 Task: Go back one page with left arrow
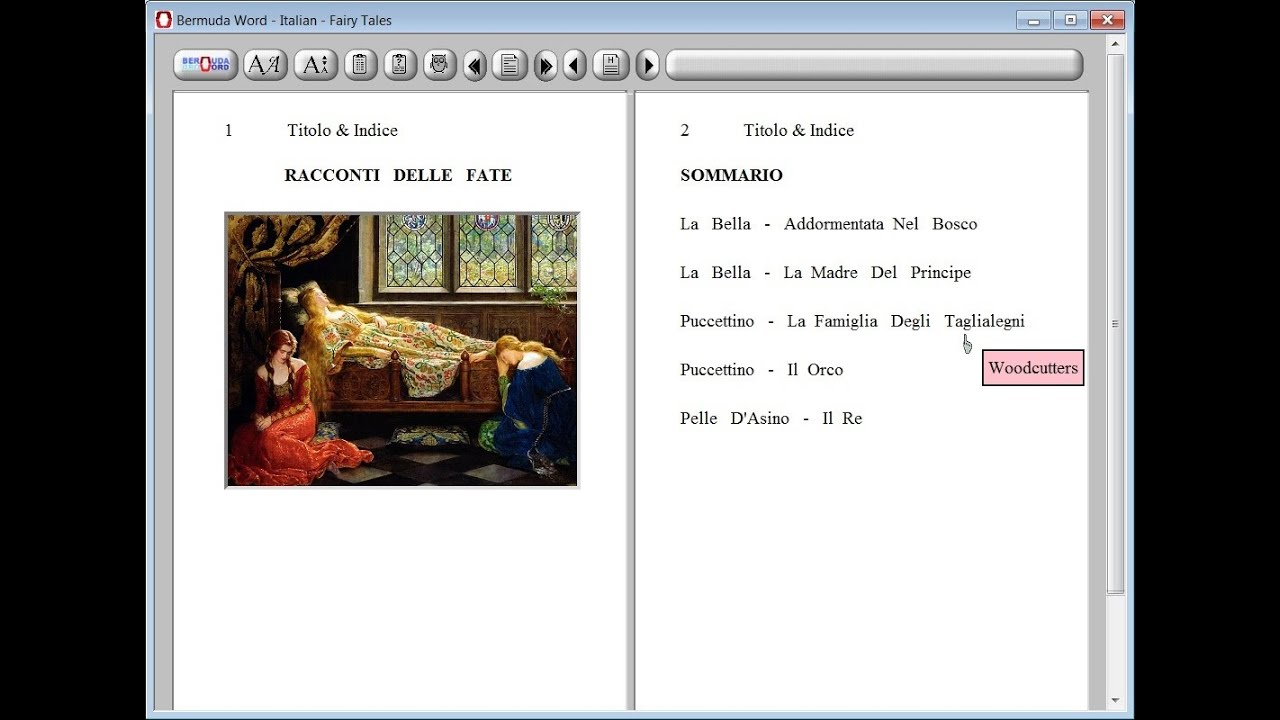tap(574, 66)
